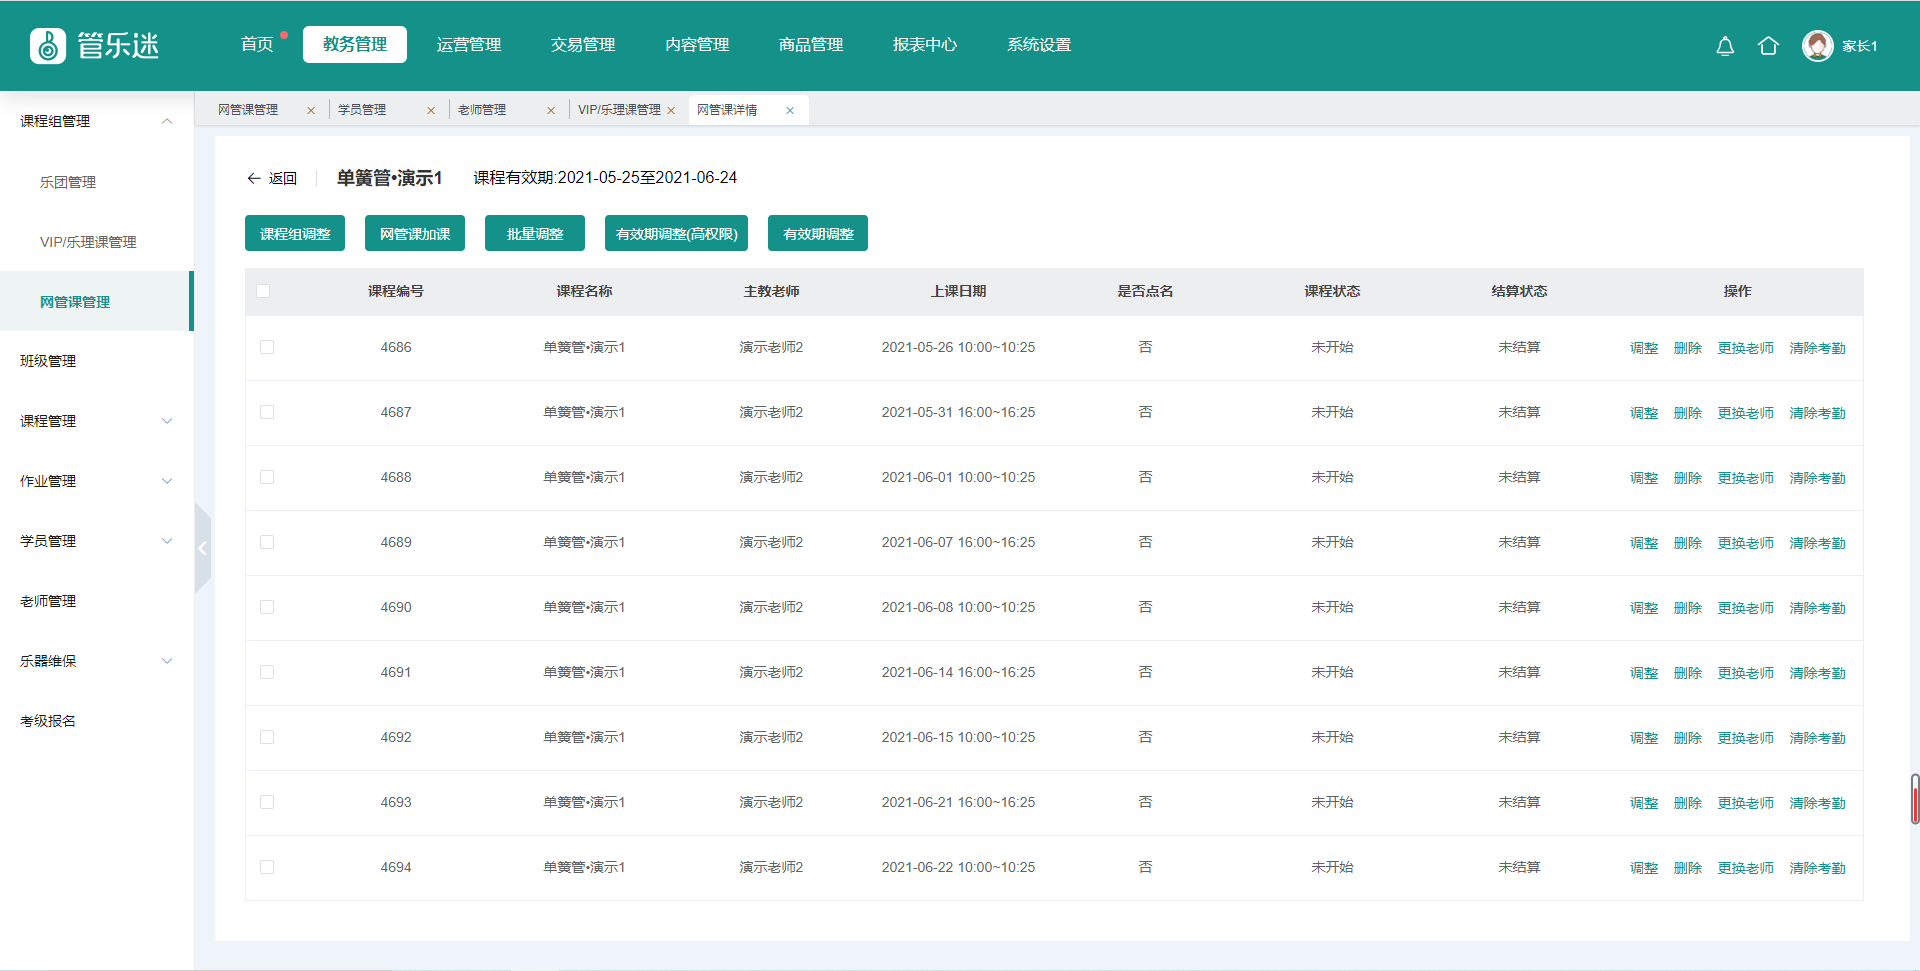Image resolution: width=1920 pixels, height=971 pixels.
Task: Close the 学员管理 tab
Action: pyautogui.click(x=431, y=110)
